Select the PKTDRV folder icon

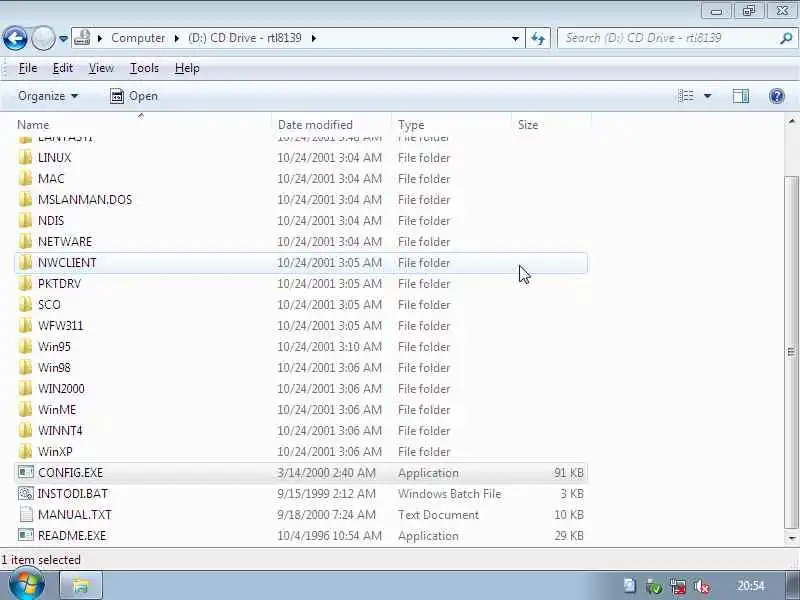tap(25, 284)
